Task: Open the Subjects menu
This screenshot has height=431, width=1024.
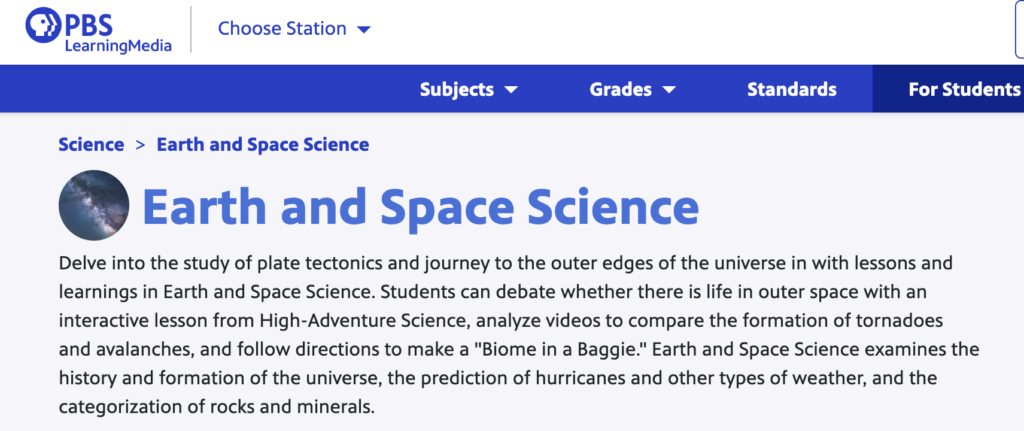Action: 457,90
